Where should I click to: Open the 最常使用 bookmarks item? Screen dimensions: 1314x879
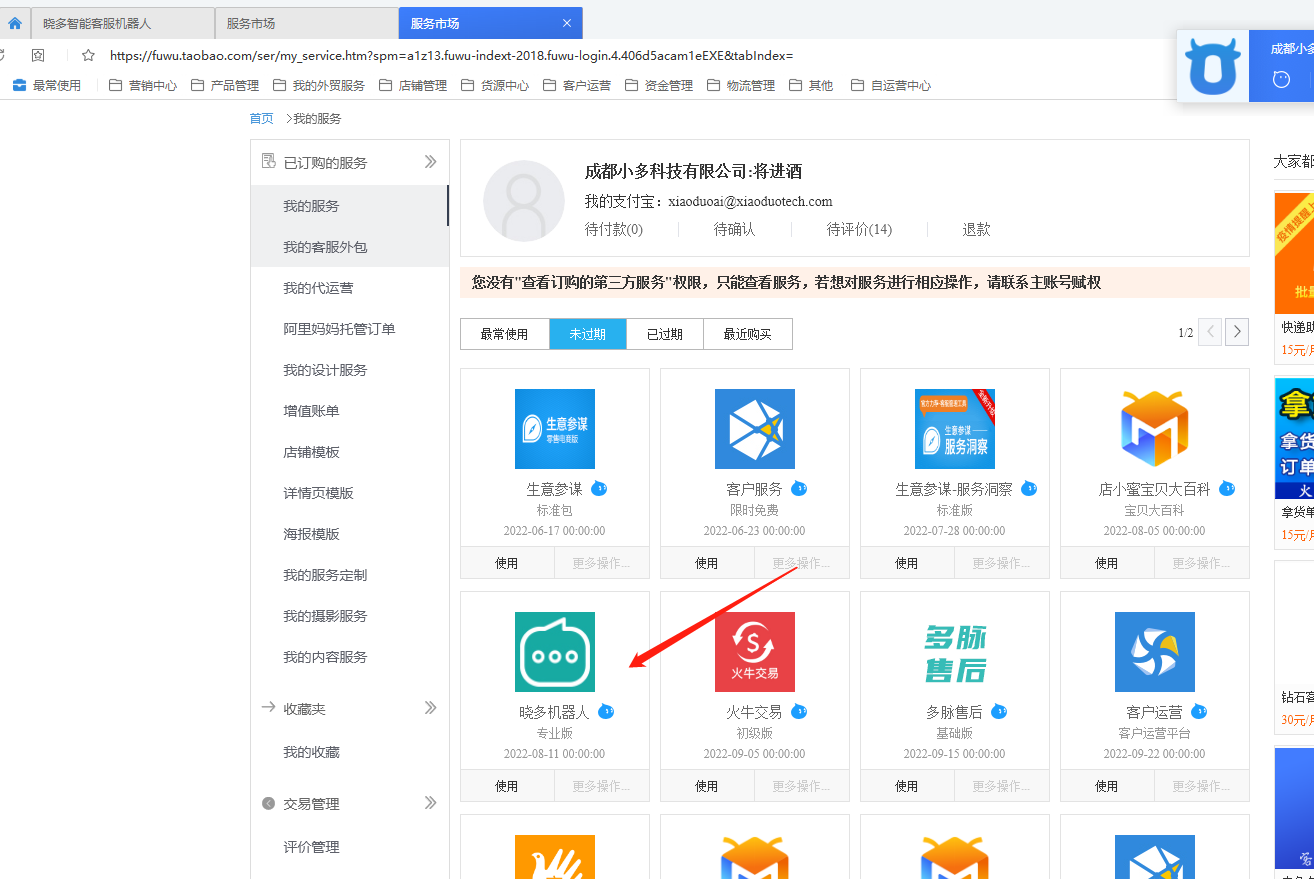point(47,86)
